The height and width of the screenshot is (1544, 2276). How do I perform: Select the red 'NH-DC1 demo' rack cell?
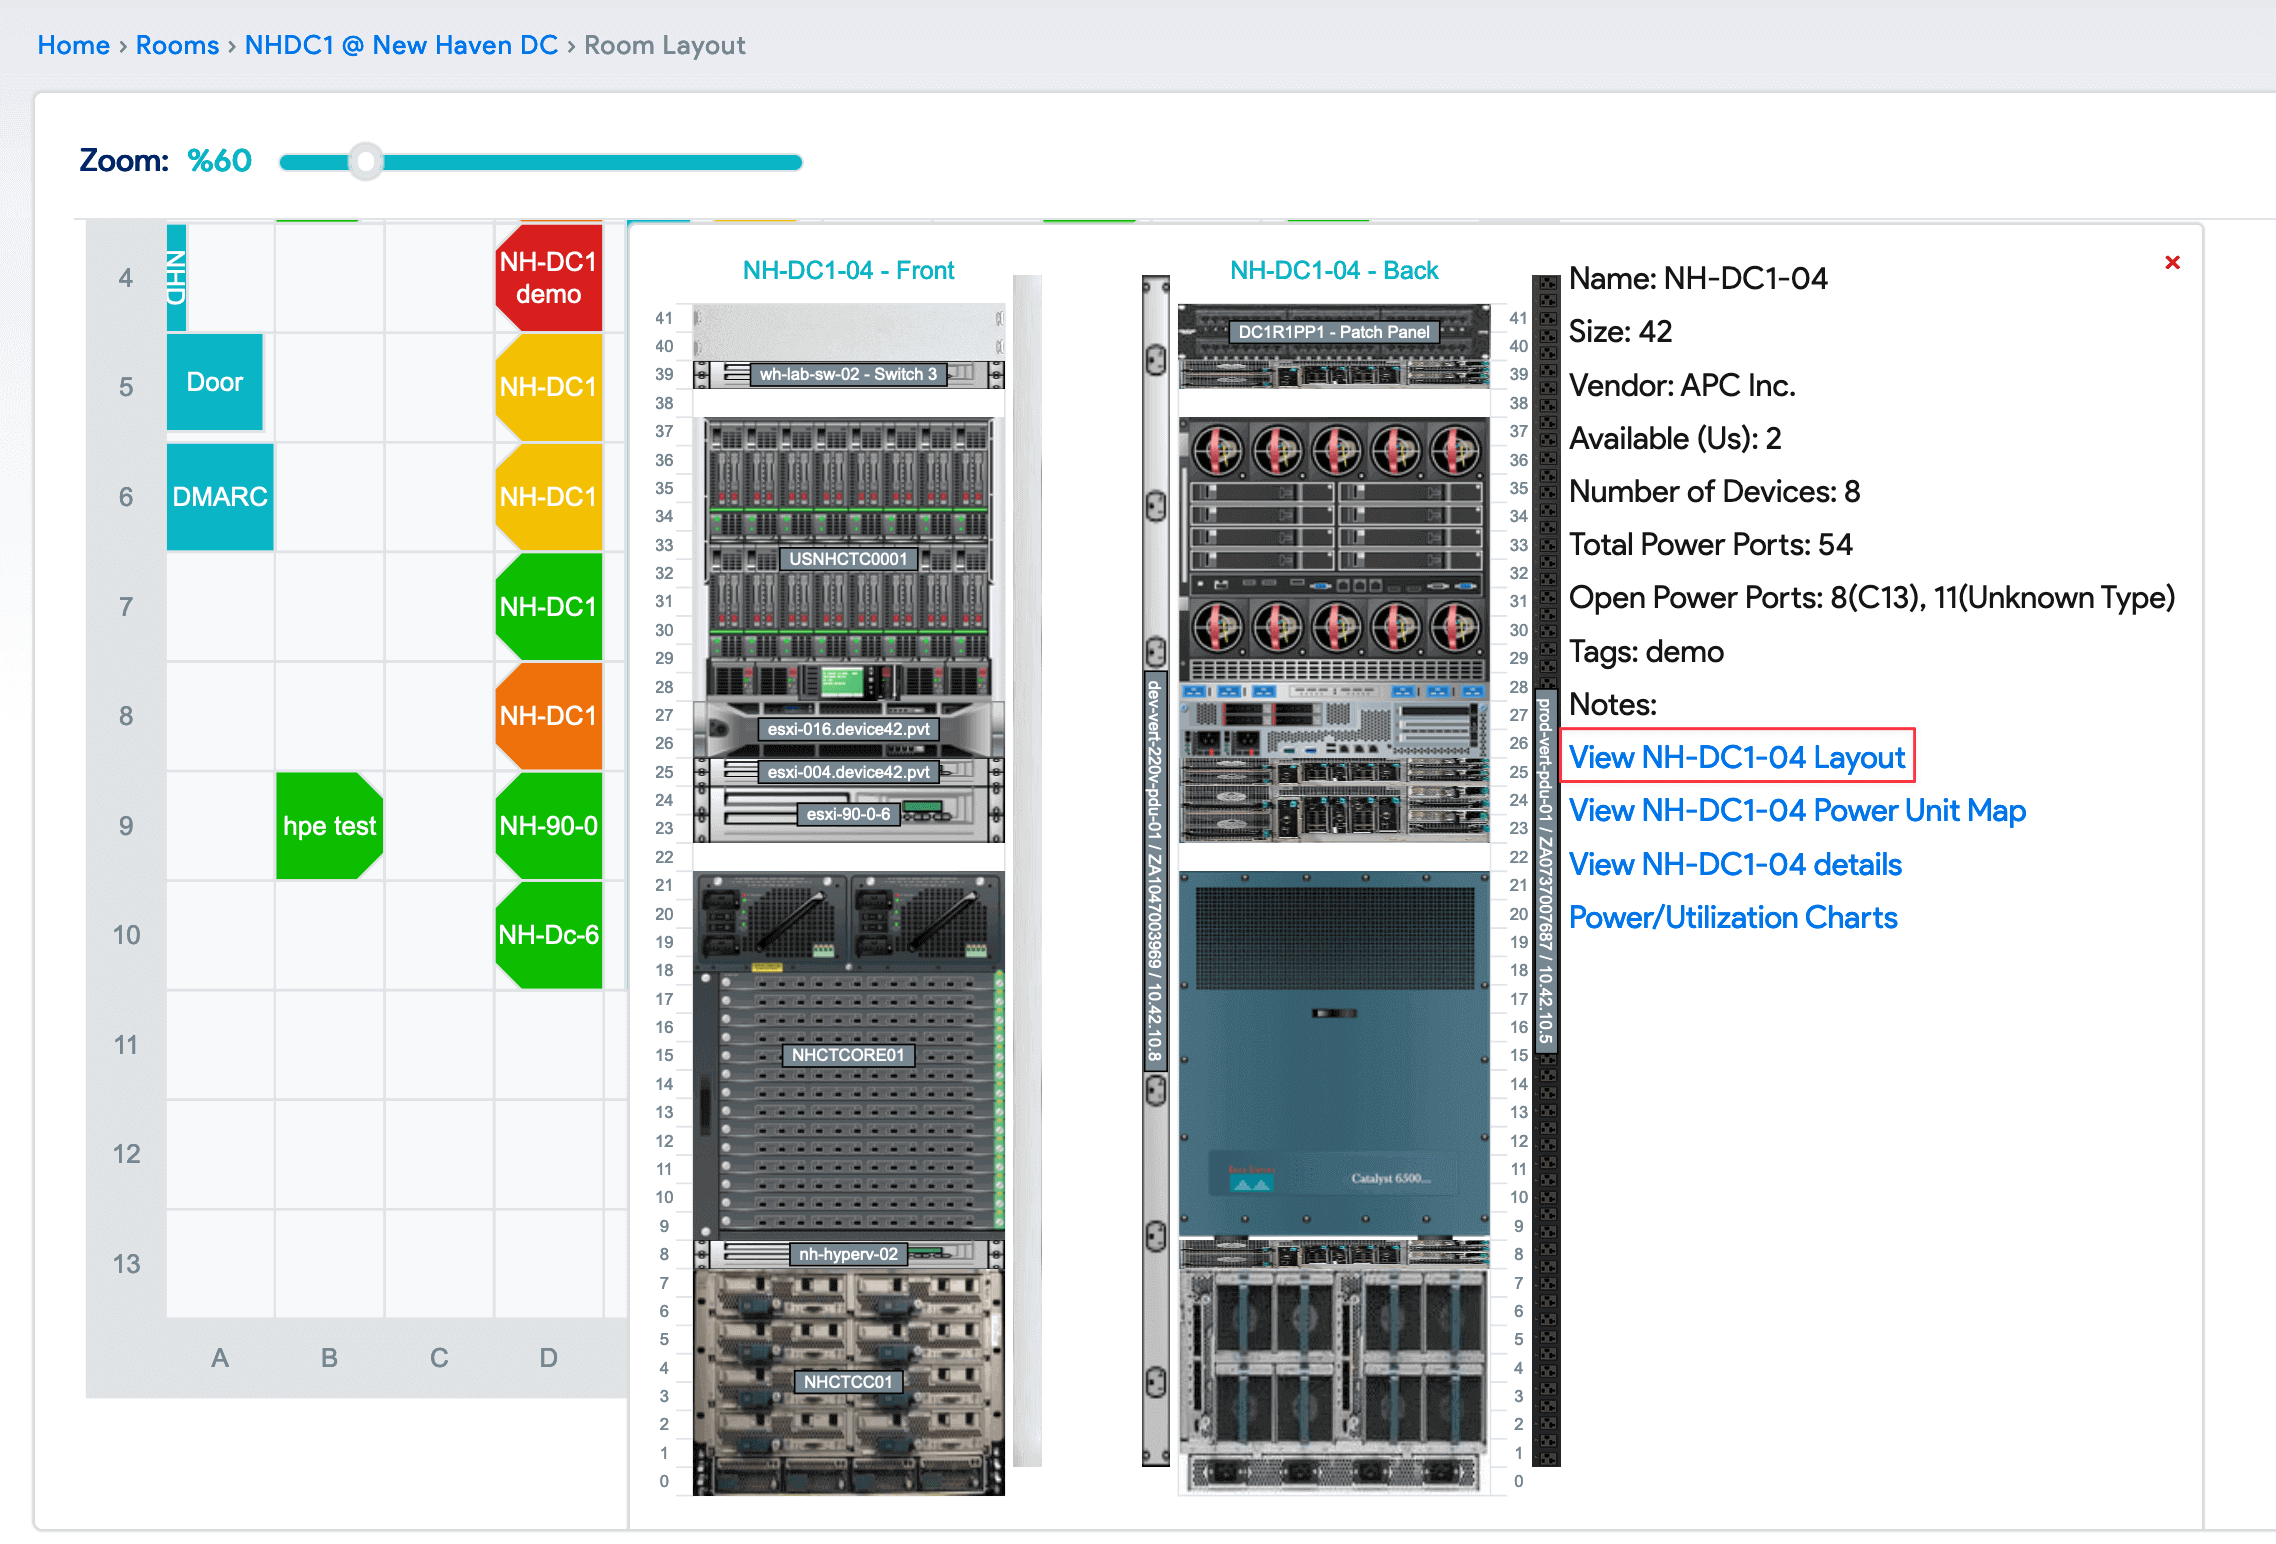coord(548,278)
